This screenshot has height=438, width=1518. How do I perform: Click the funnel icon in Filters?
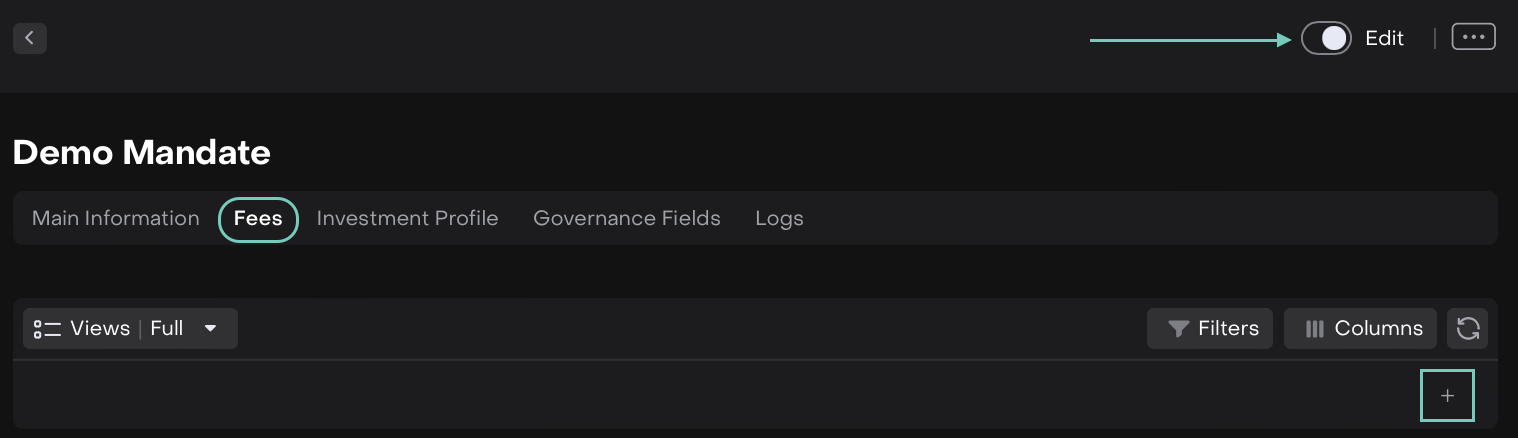click(1179, 328)
